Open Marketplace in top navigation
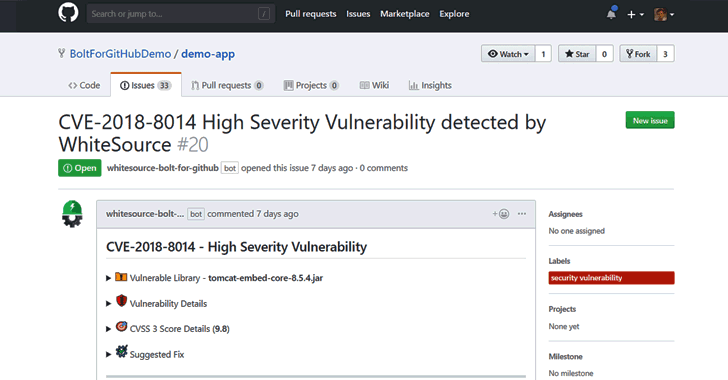728x380 pixels. click(405, 14)
